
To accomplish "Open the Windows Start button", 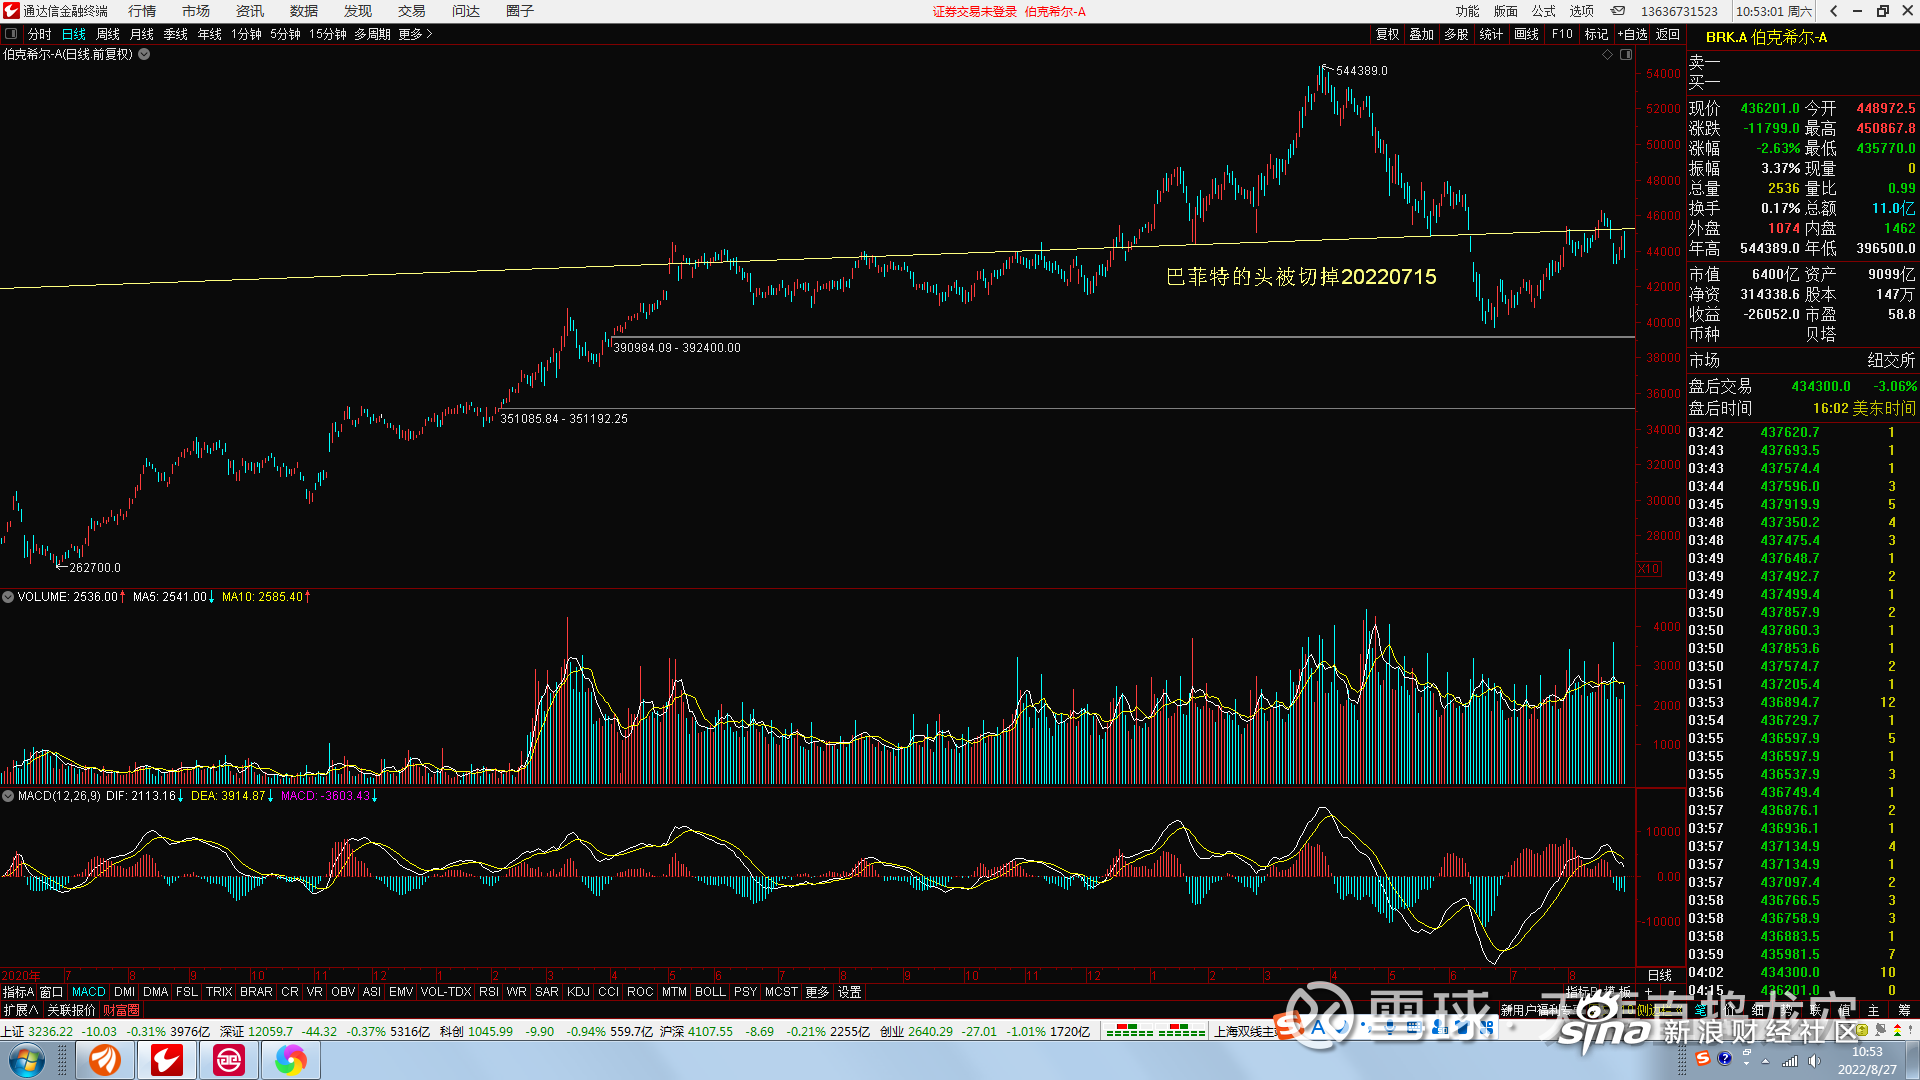I will (27, 1060).
